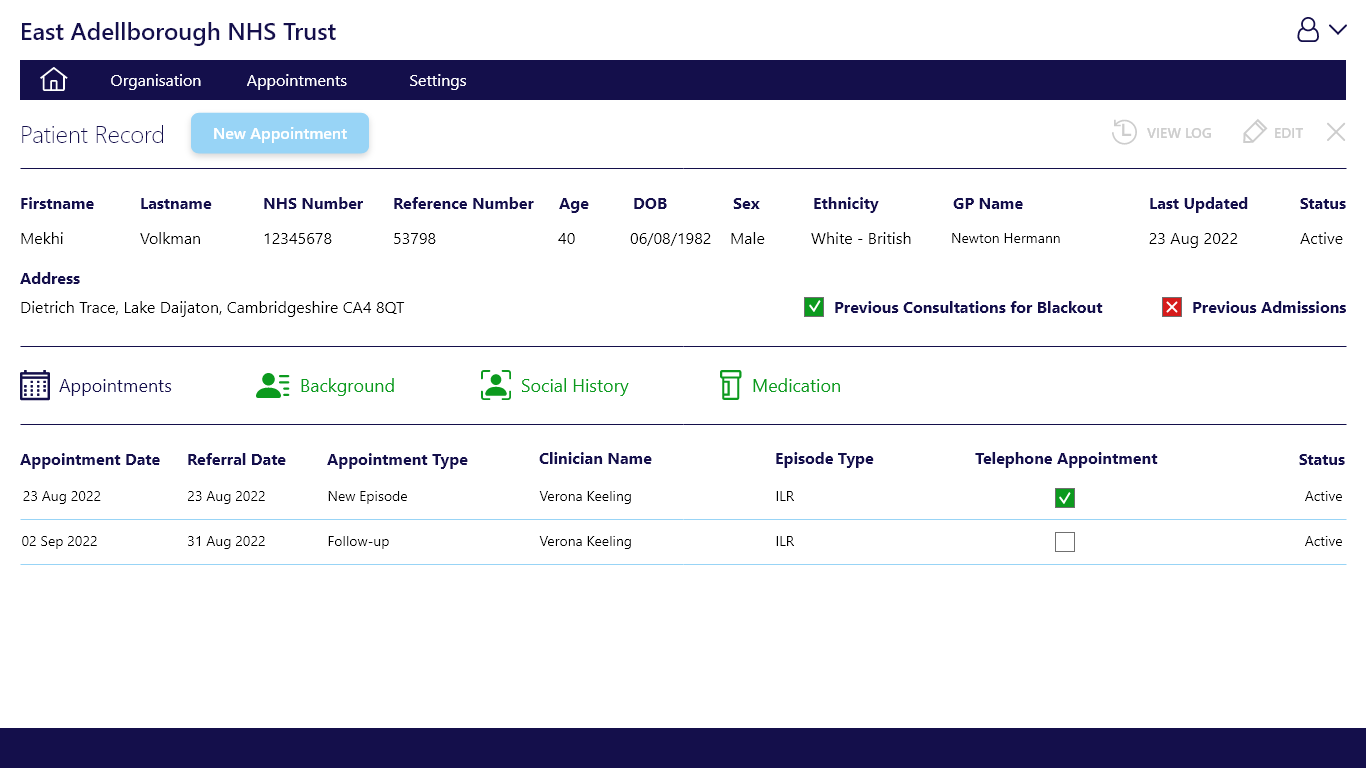Click the Social History portrait icon

(496, 386)
